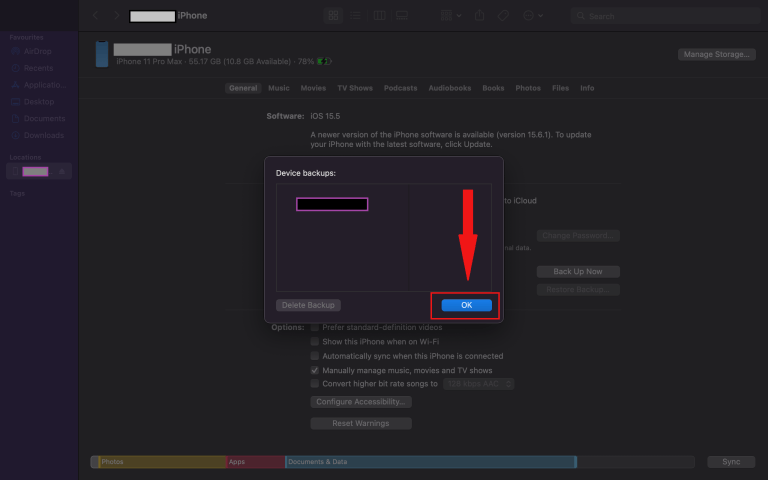Screen dimensions: 768x480
Task: Switch to column view
Action: [379, 16]
